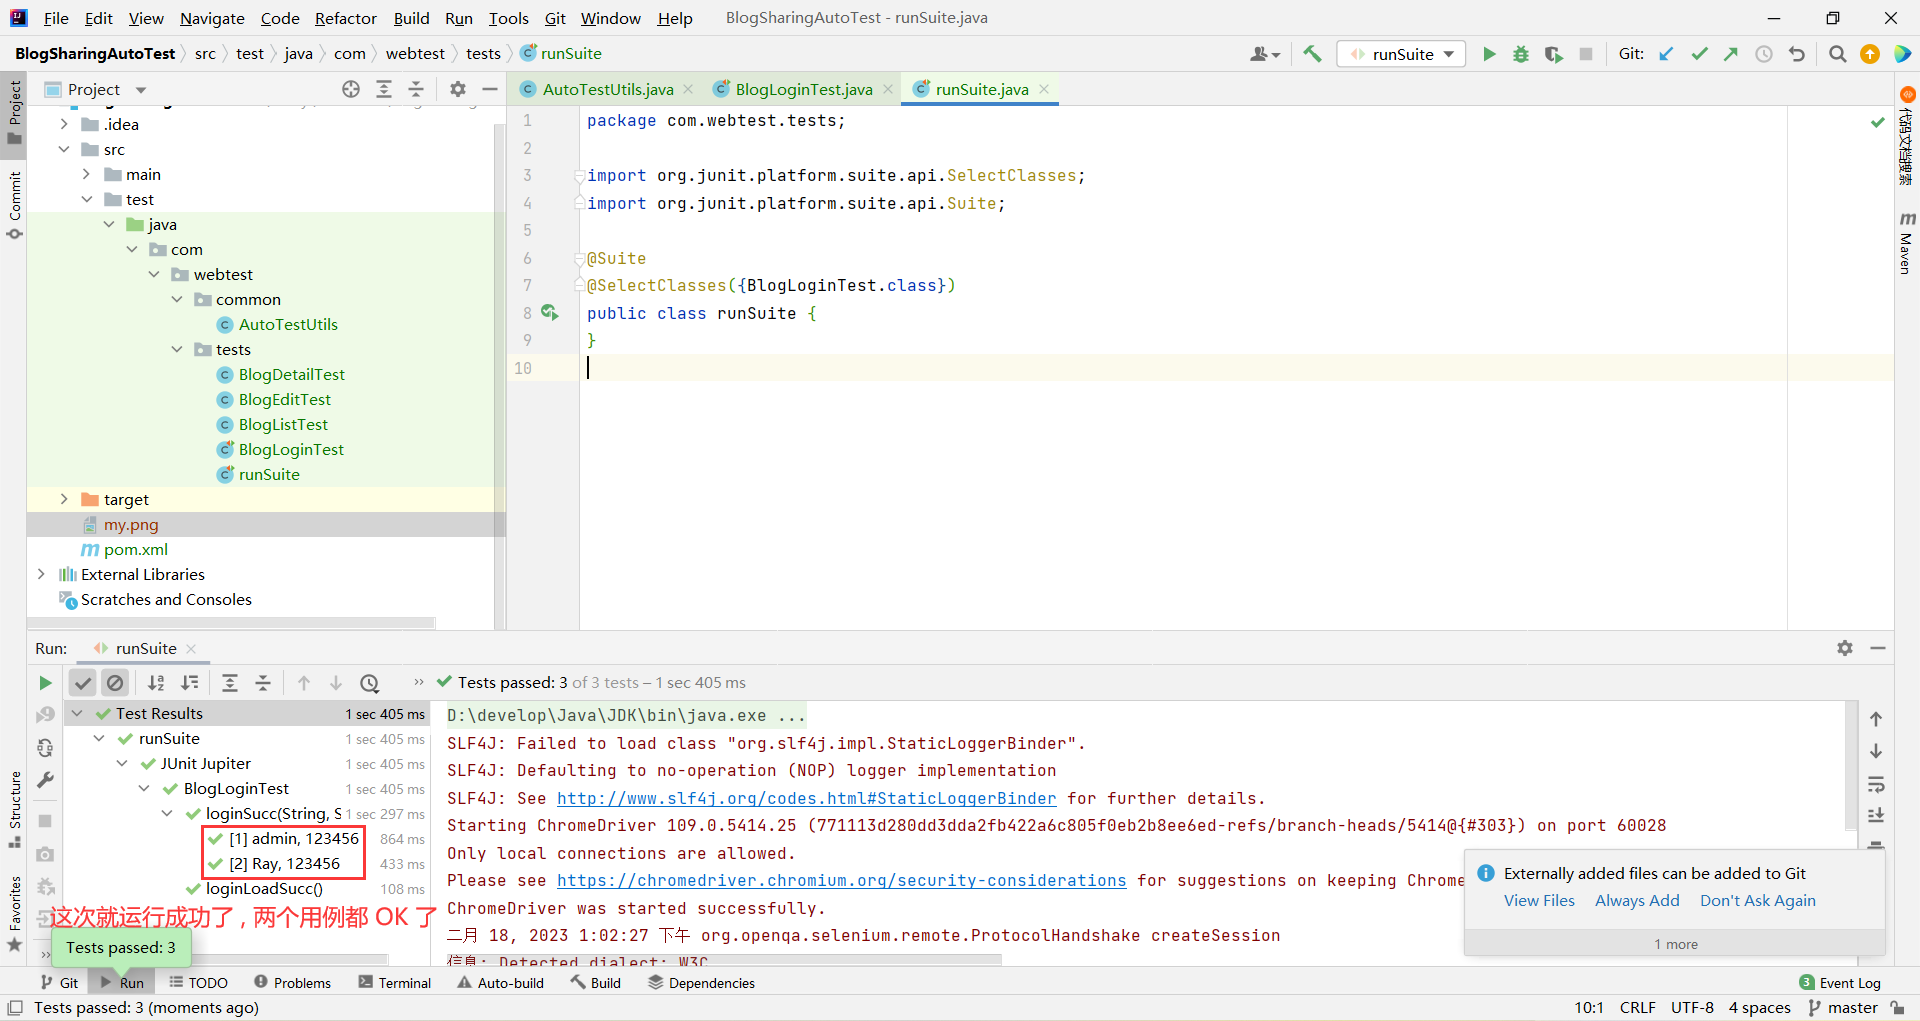The image size is (1920, 1021).
Task: Click Git update project arrow icon
Action: pyautogui.click(x=1666, y=54)
